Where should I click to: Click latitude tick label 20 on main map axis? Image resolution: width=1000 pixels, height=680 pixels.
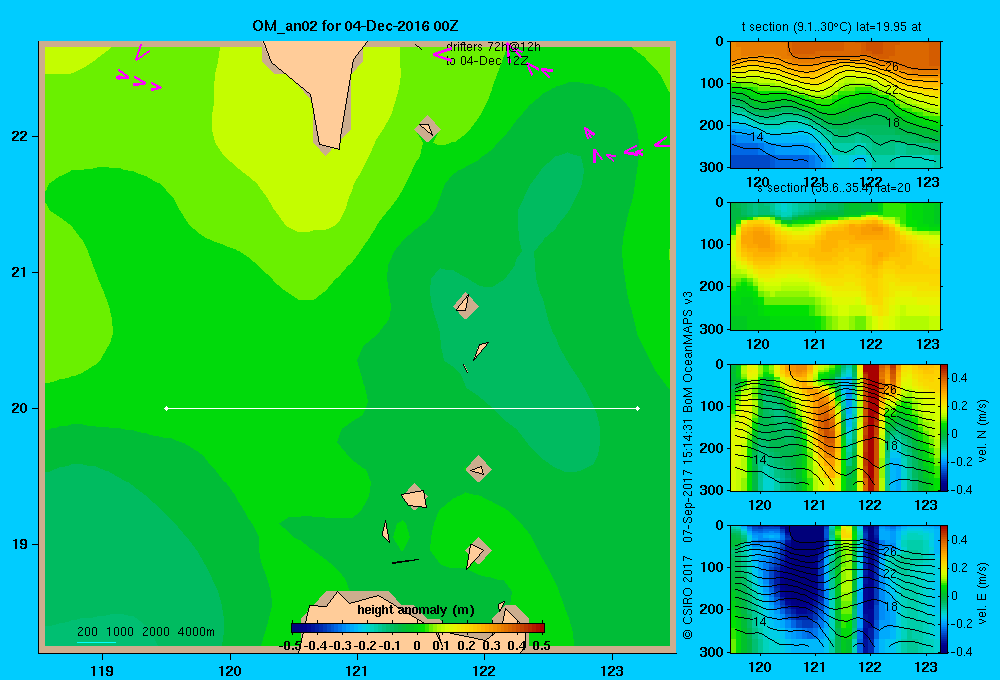(x=19, y=408)
